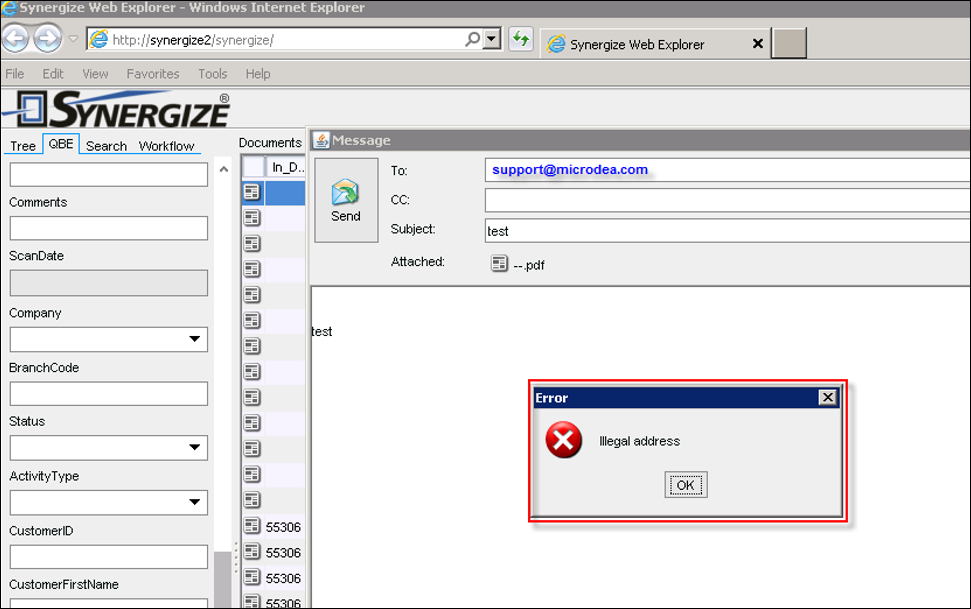The image size is (971, 609).
Task: Click the To address field
Action: click(728, 170)
